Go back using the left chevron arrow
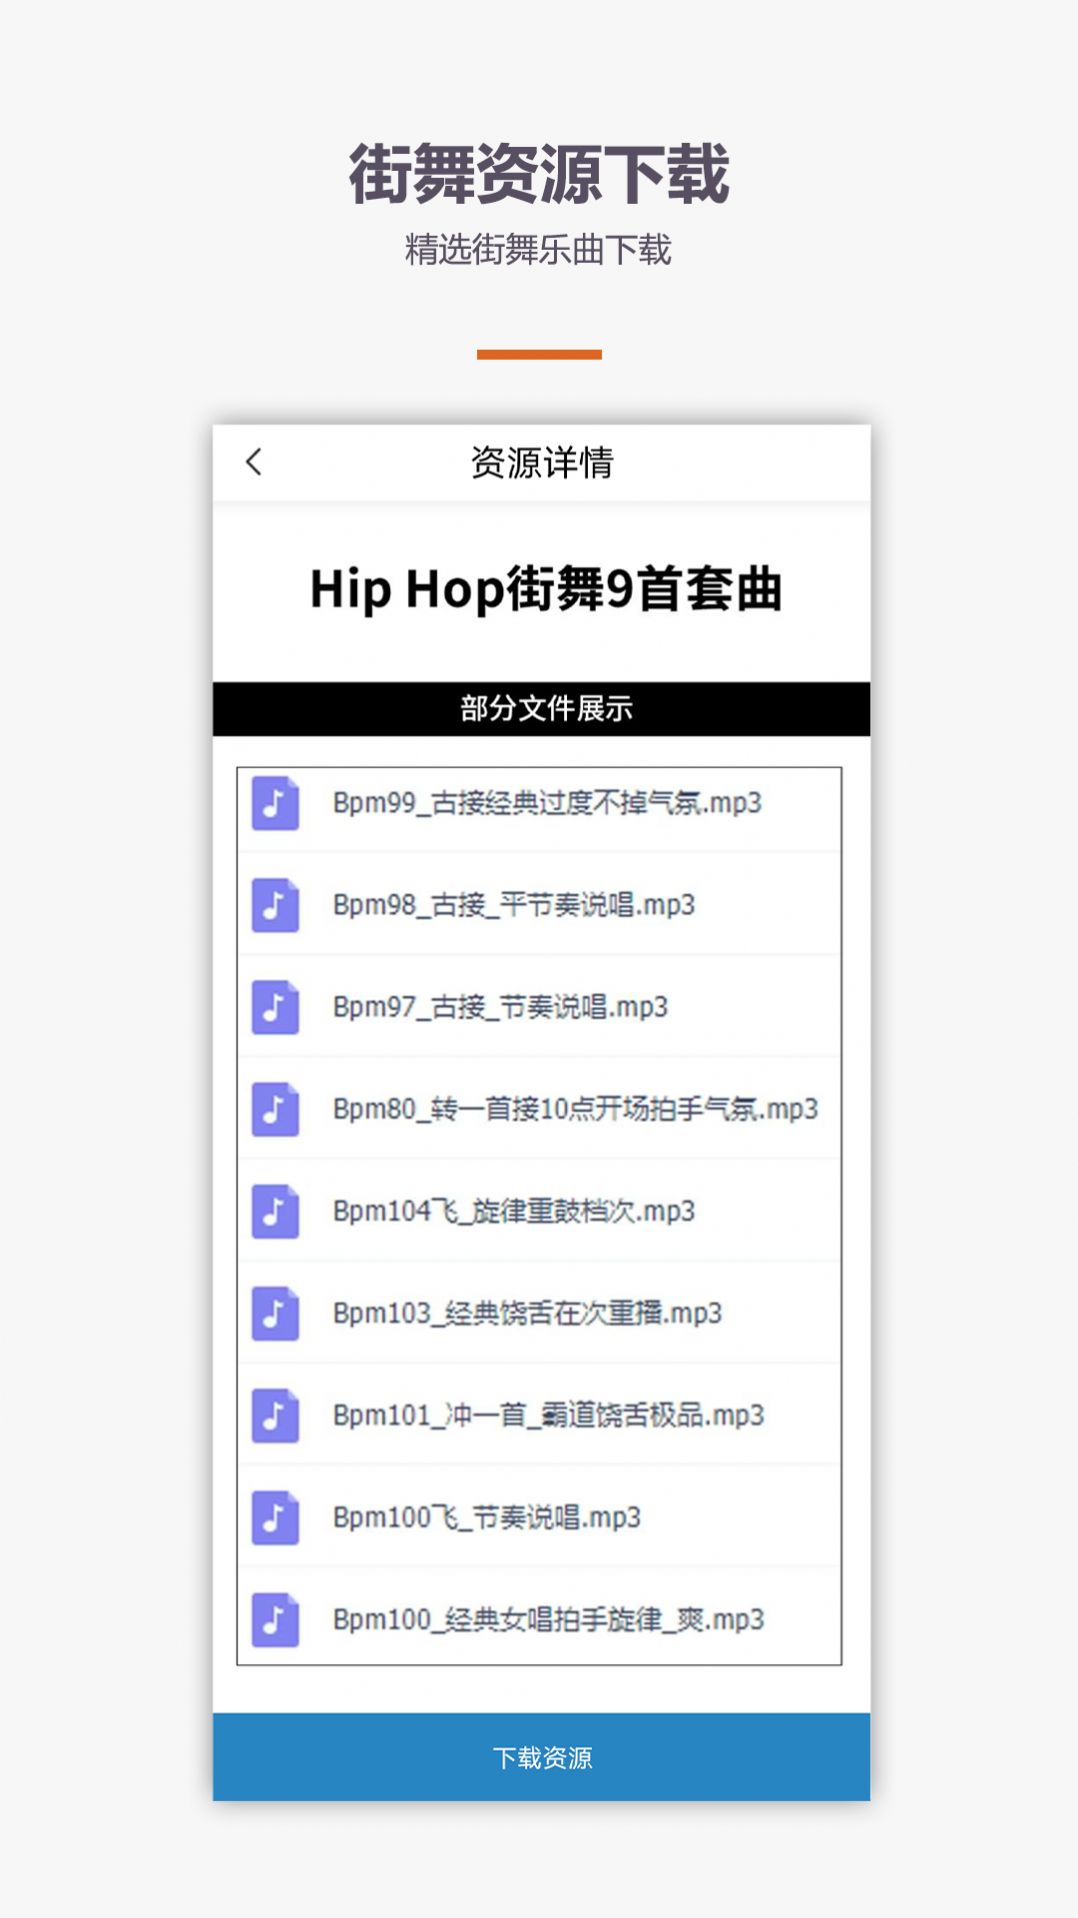 [254, 462]
